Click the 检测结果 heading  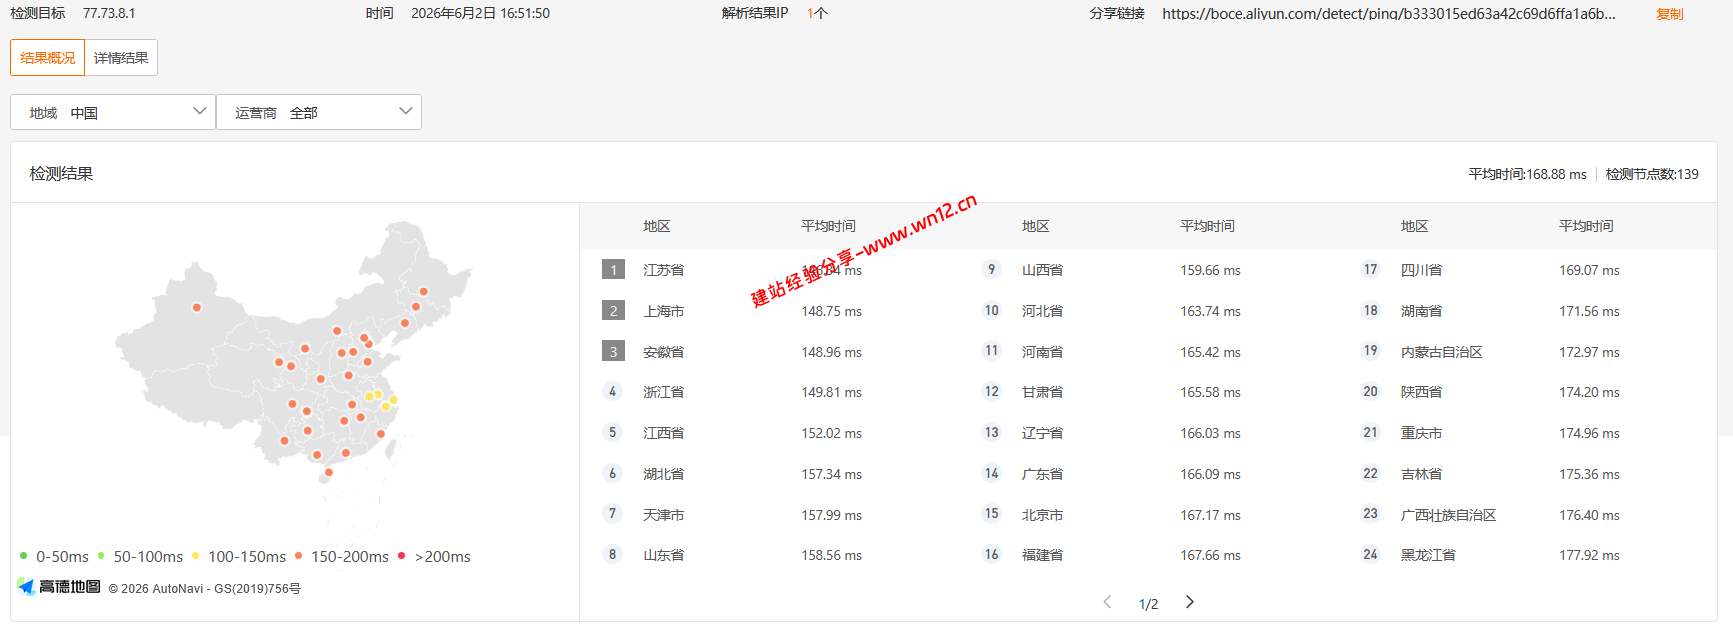click(61, 173)
